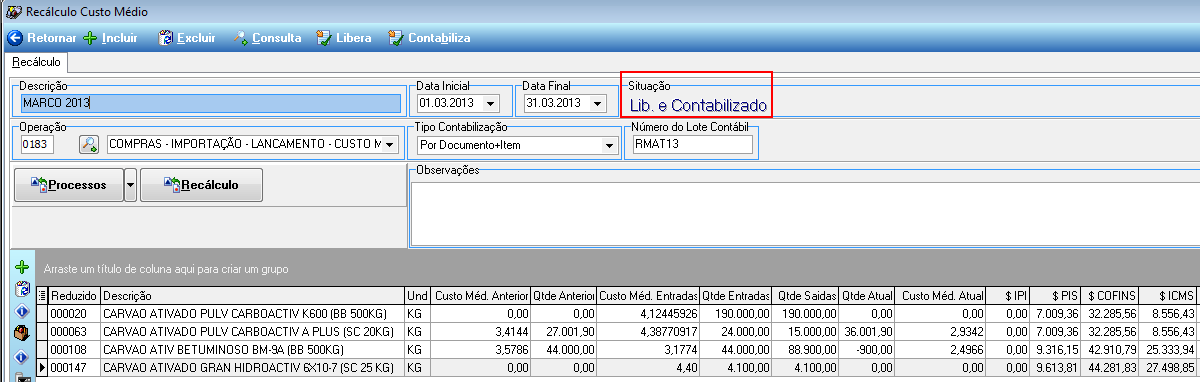Click the Recálculo button
The image size is (1200, 382).
click(x=201, y=185)
